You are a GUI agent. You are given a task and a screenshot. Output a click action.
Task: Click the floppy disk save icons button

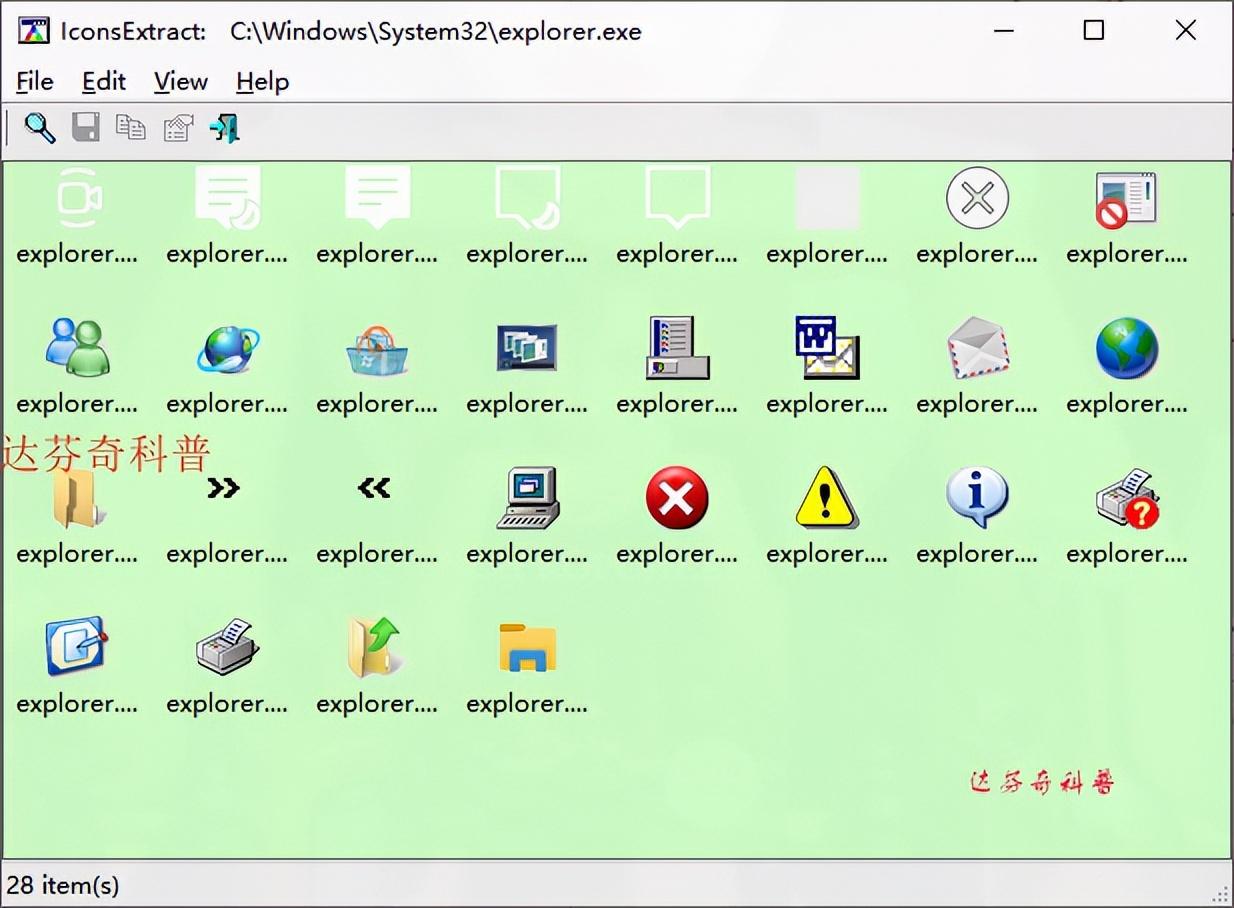[86, 128]
